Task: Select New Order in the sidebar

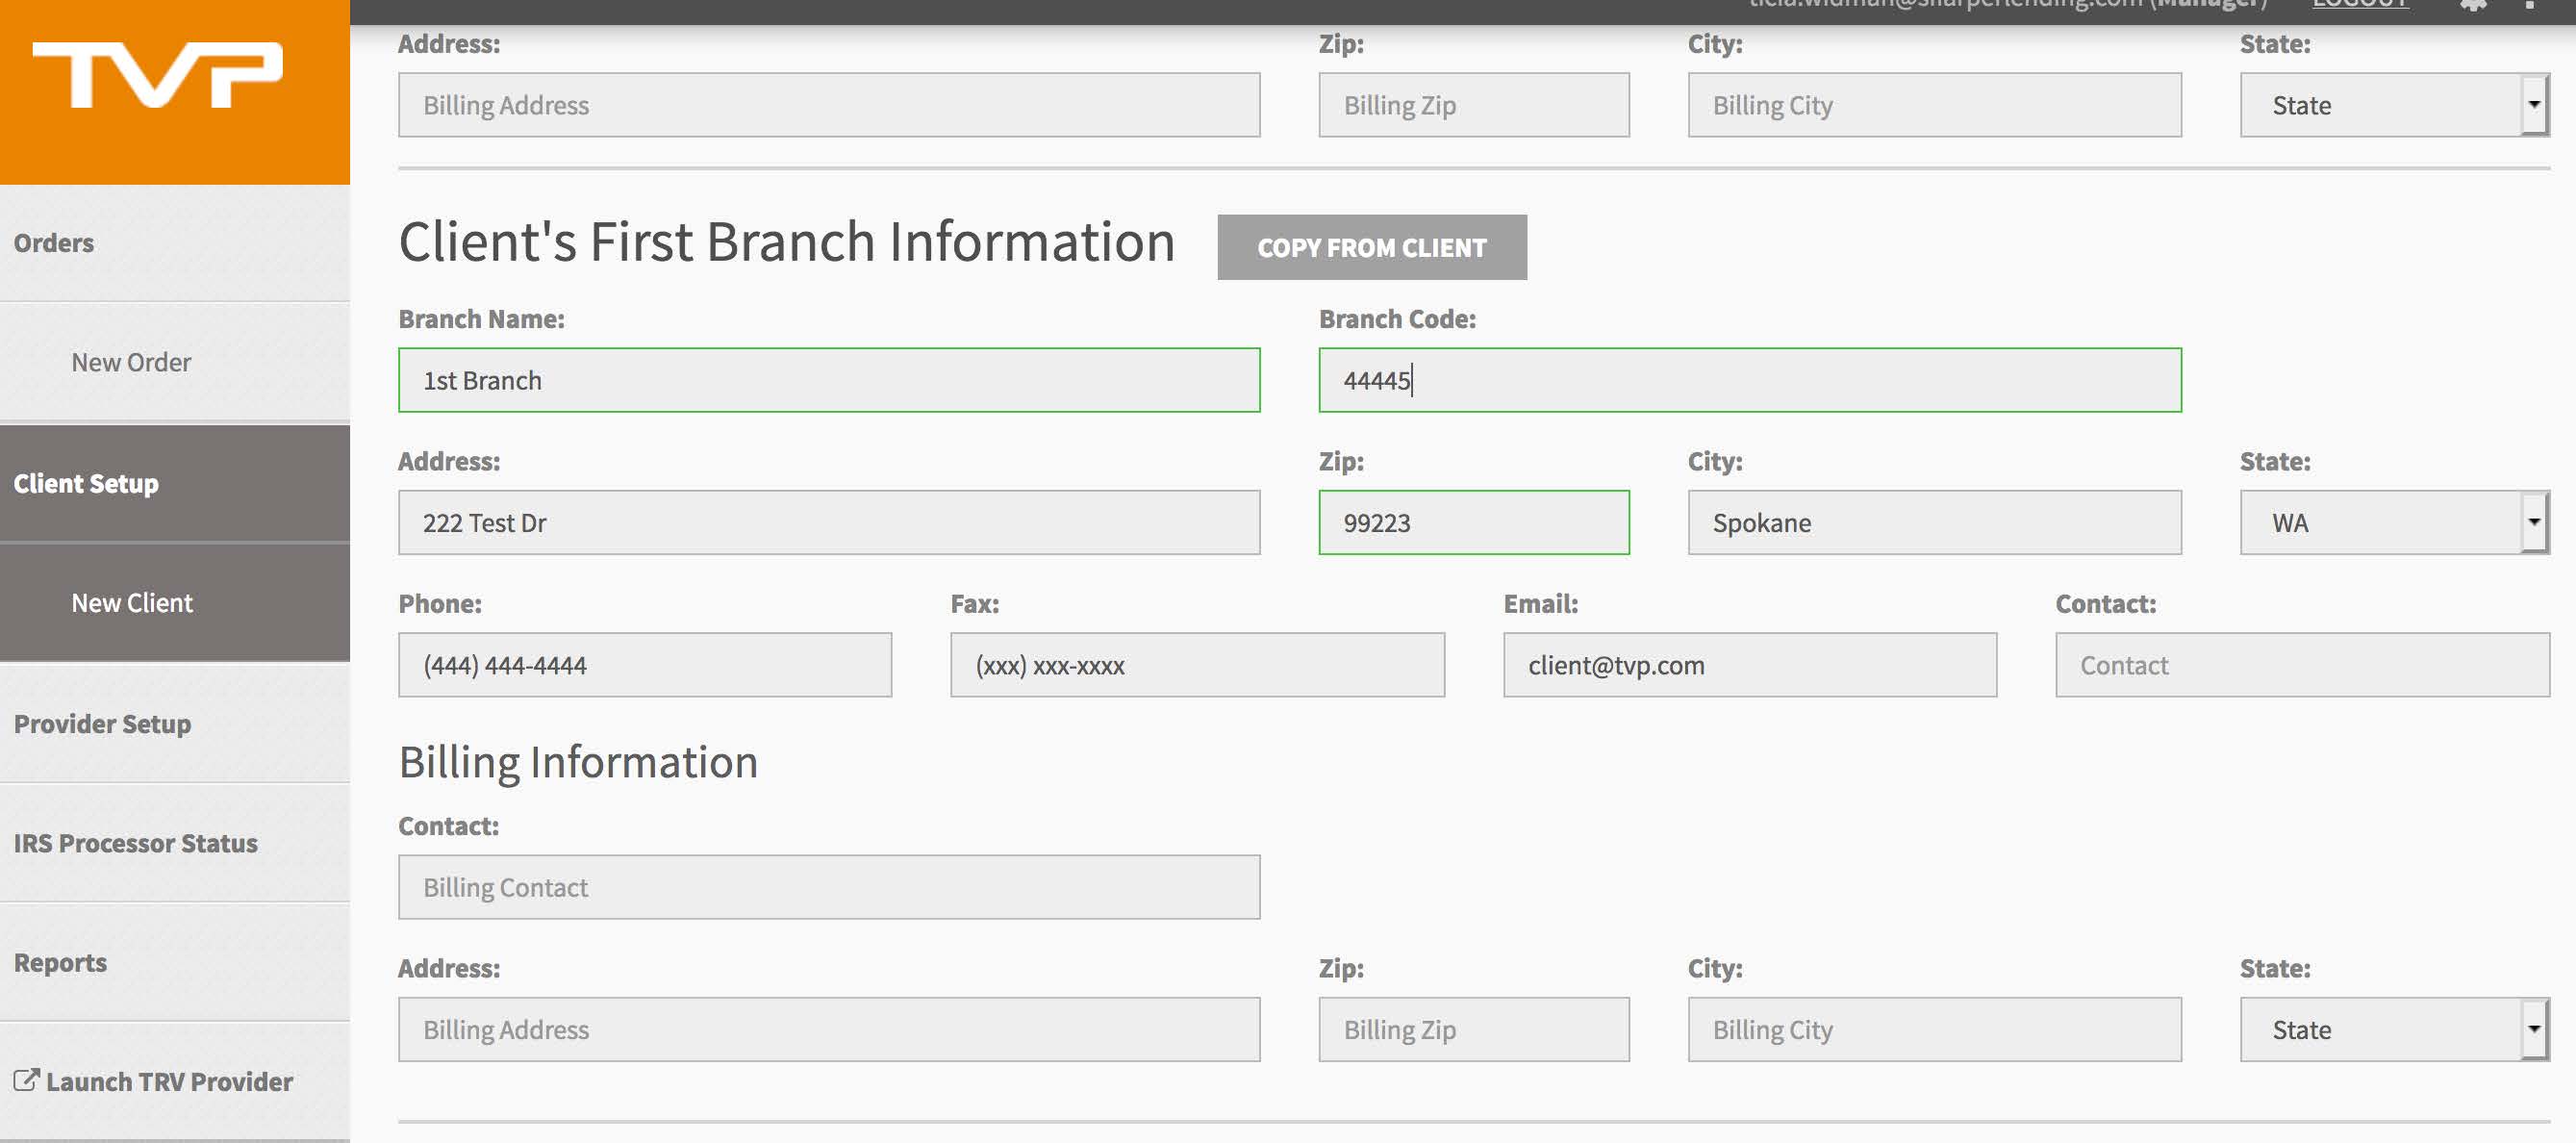Action: [x=131, y=362]
